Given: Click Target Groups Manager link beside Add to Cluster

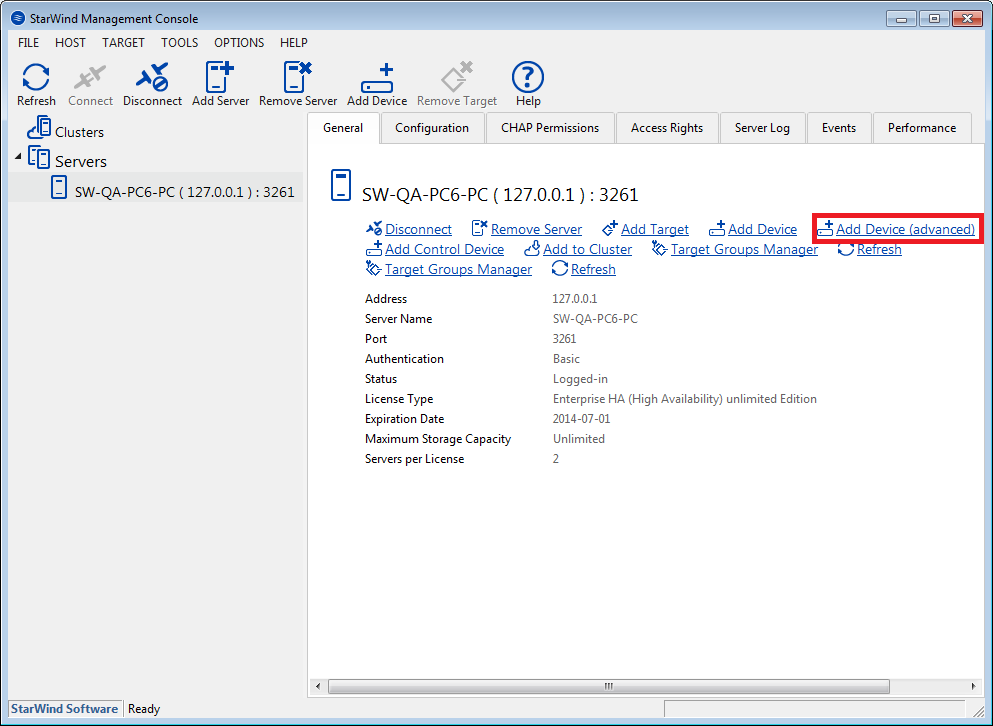Looking at the screenshot, I should 744,250.
